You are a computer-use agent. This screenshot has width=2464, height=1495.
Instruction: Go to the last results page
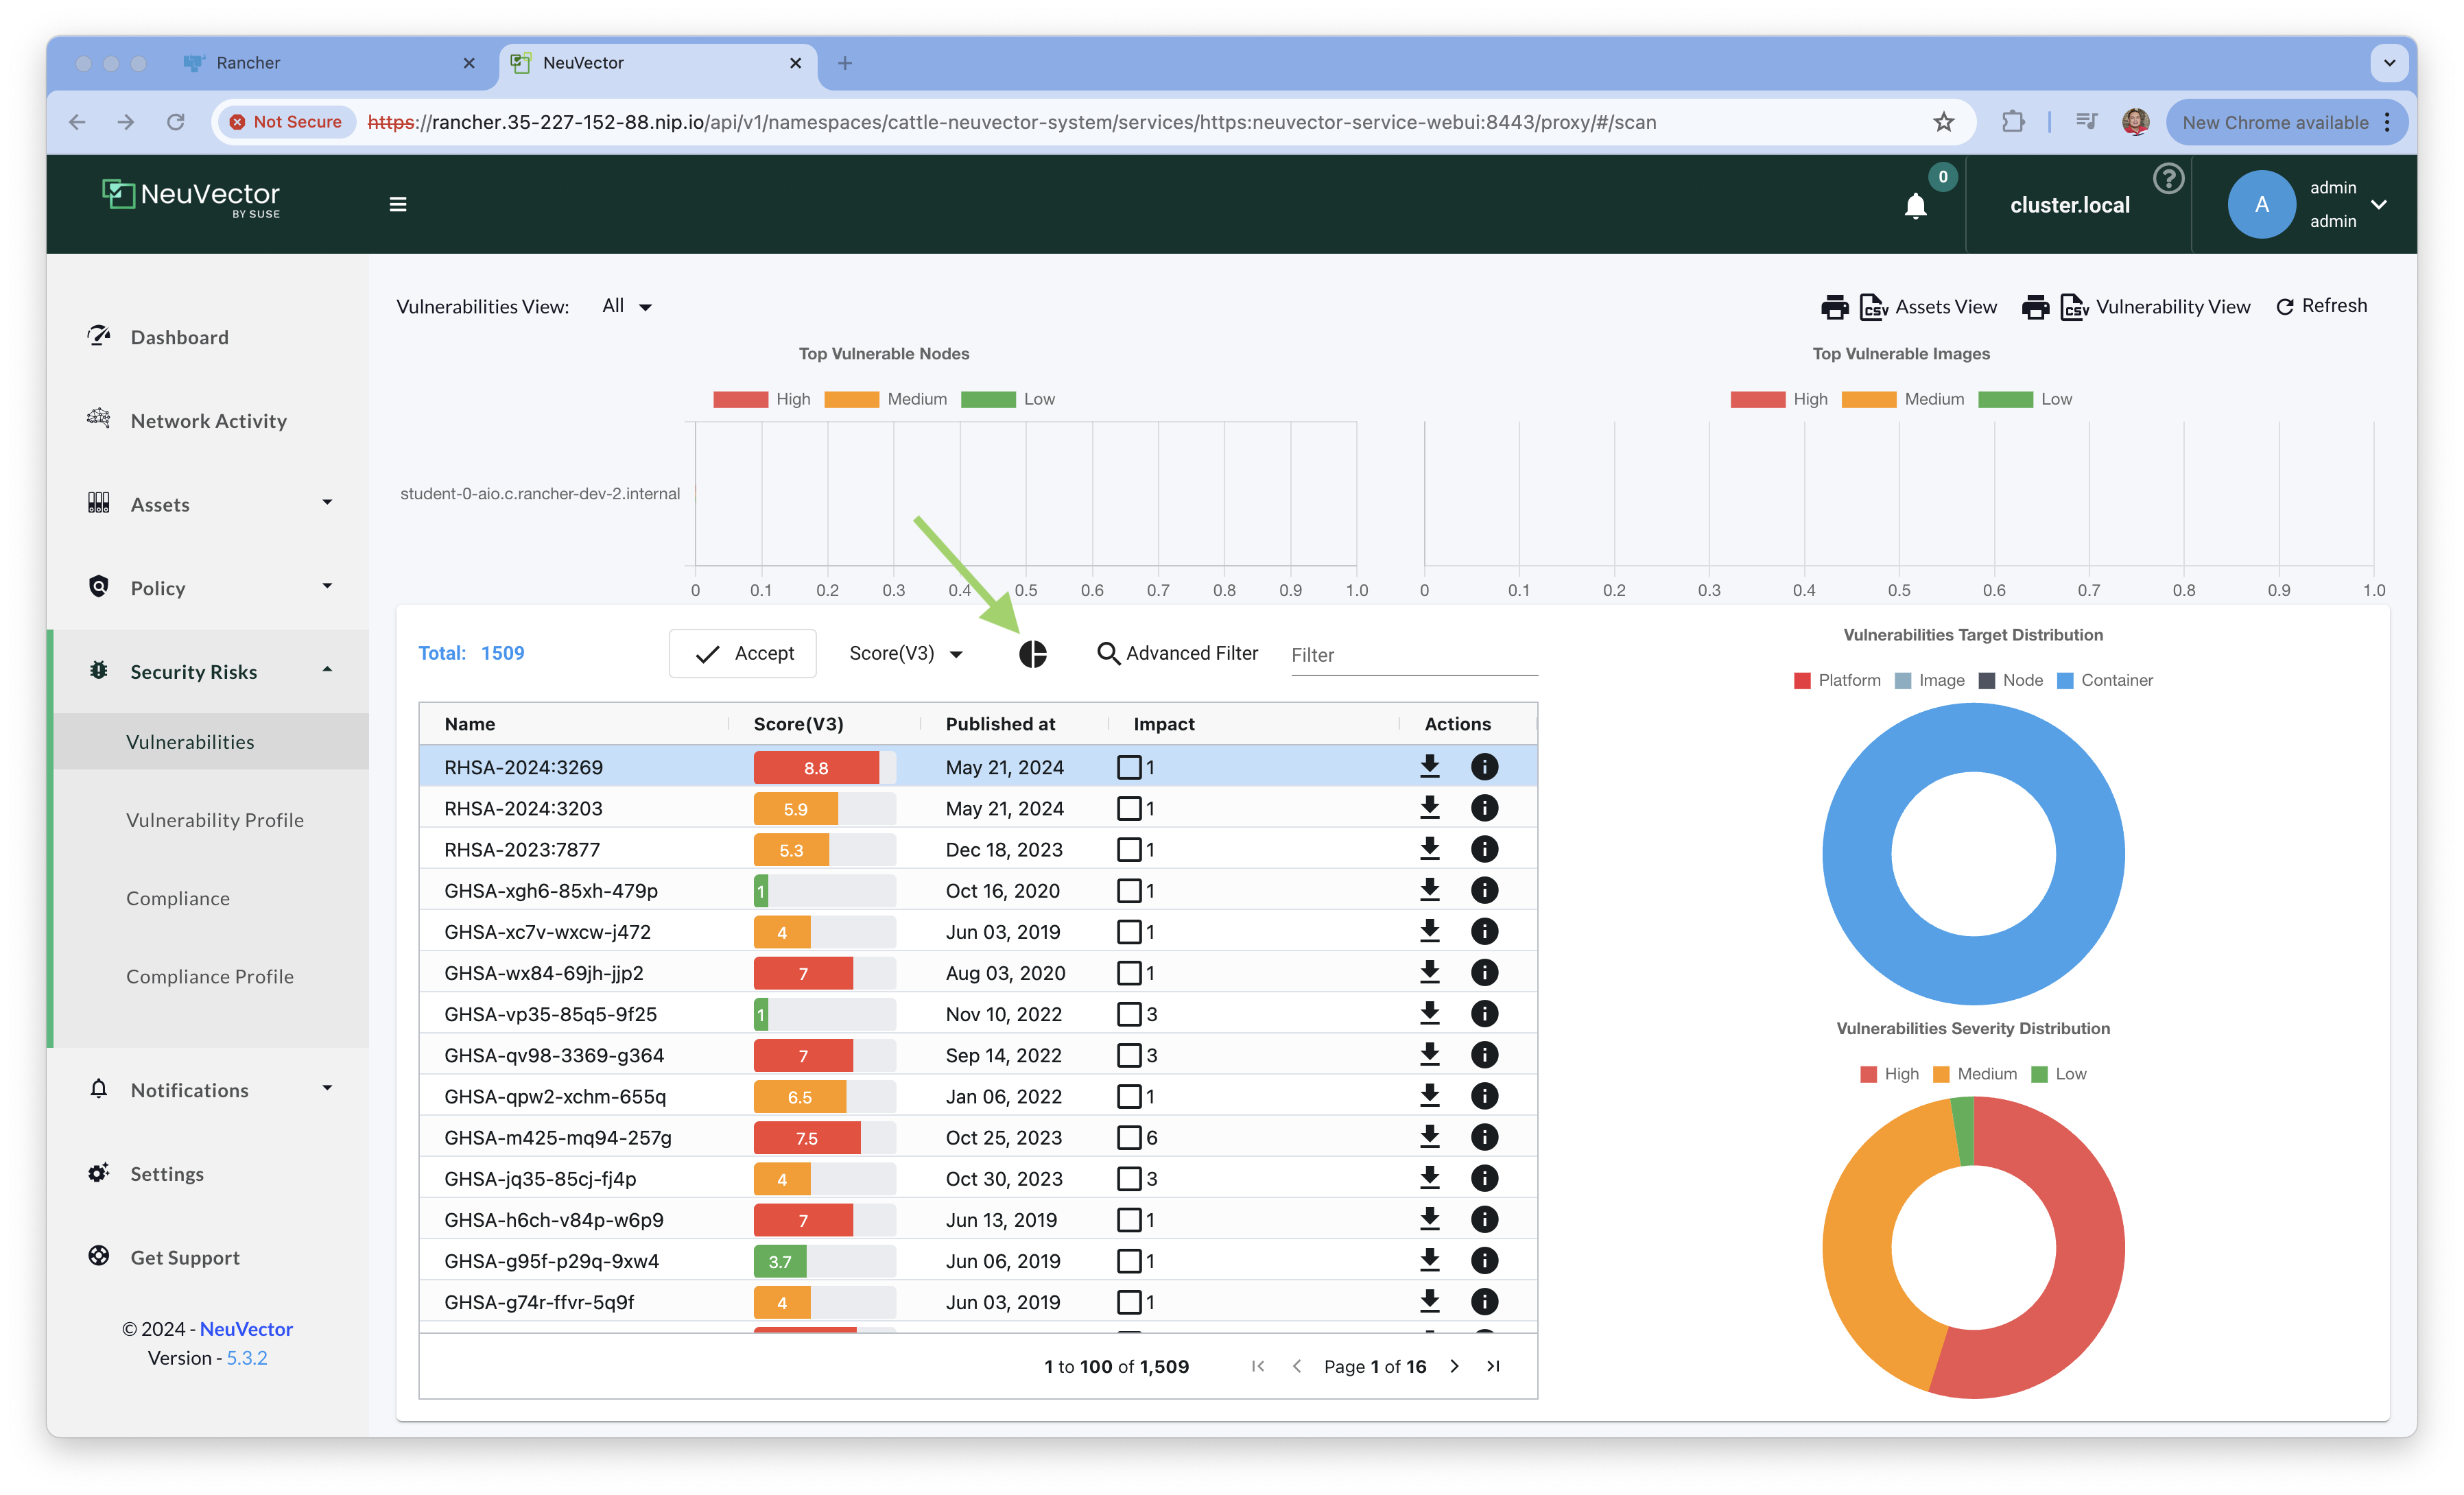coord(1493,1366)
